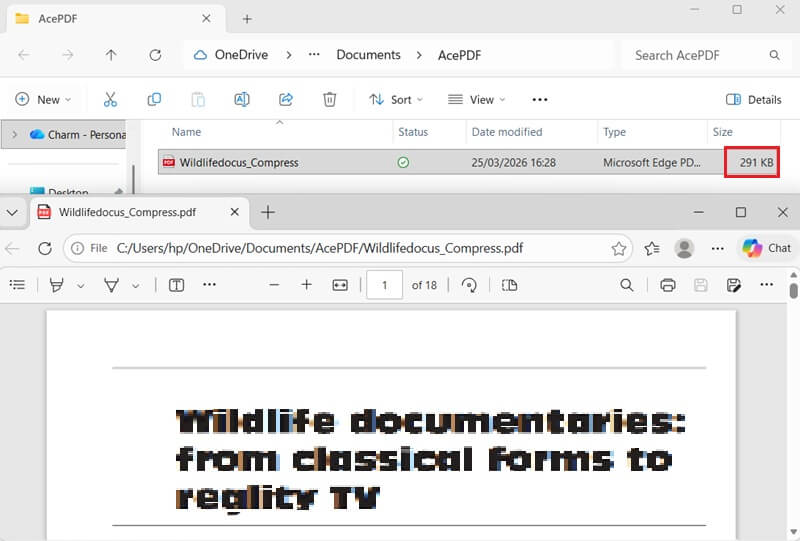The height and width of the screenshot is (541, 800).
Task: Print the PDF document
Action: (x=668, y=285)
